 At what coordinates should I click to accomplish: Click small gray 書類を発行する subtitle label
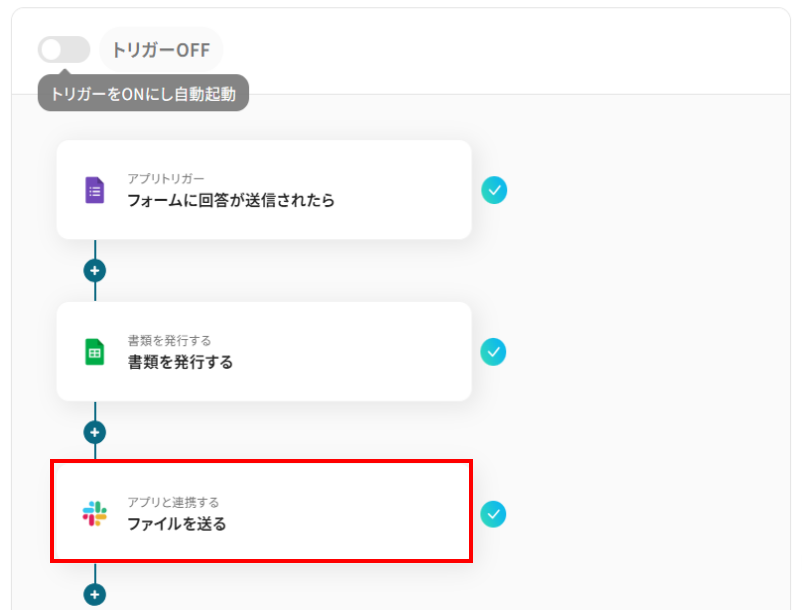click(168, 340)
